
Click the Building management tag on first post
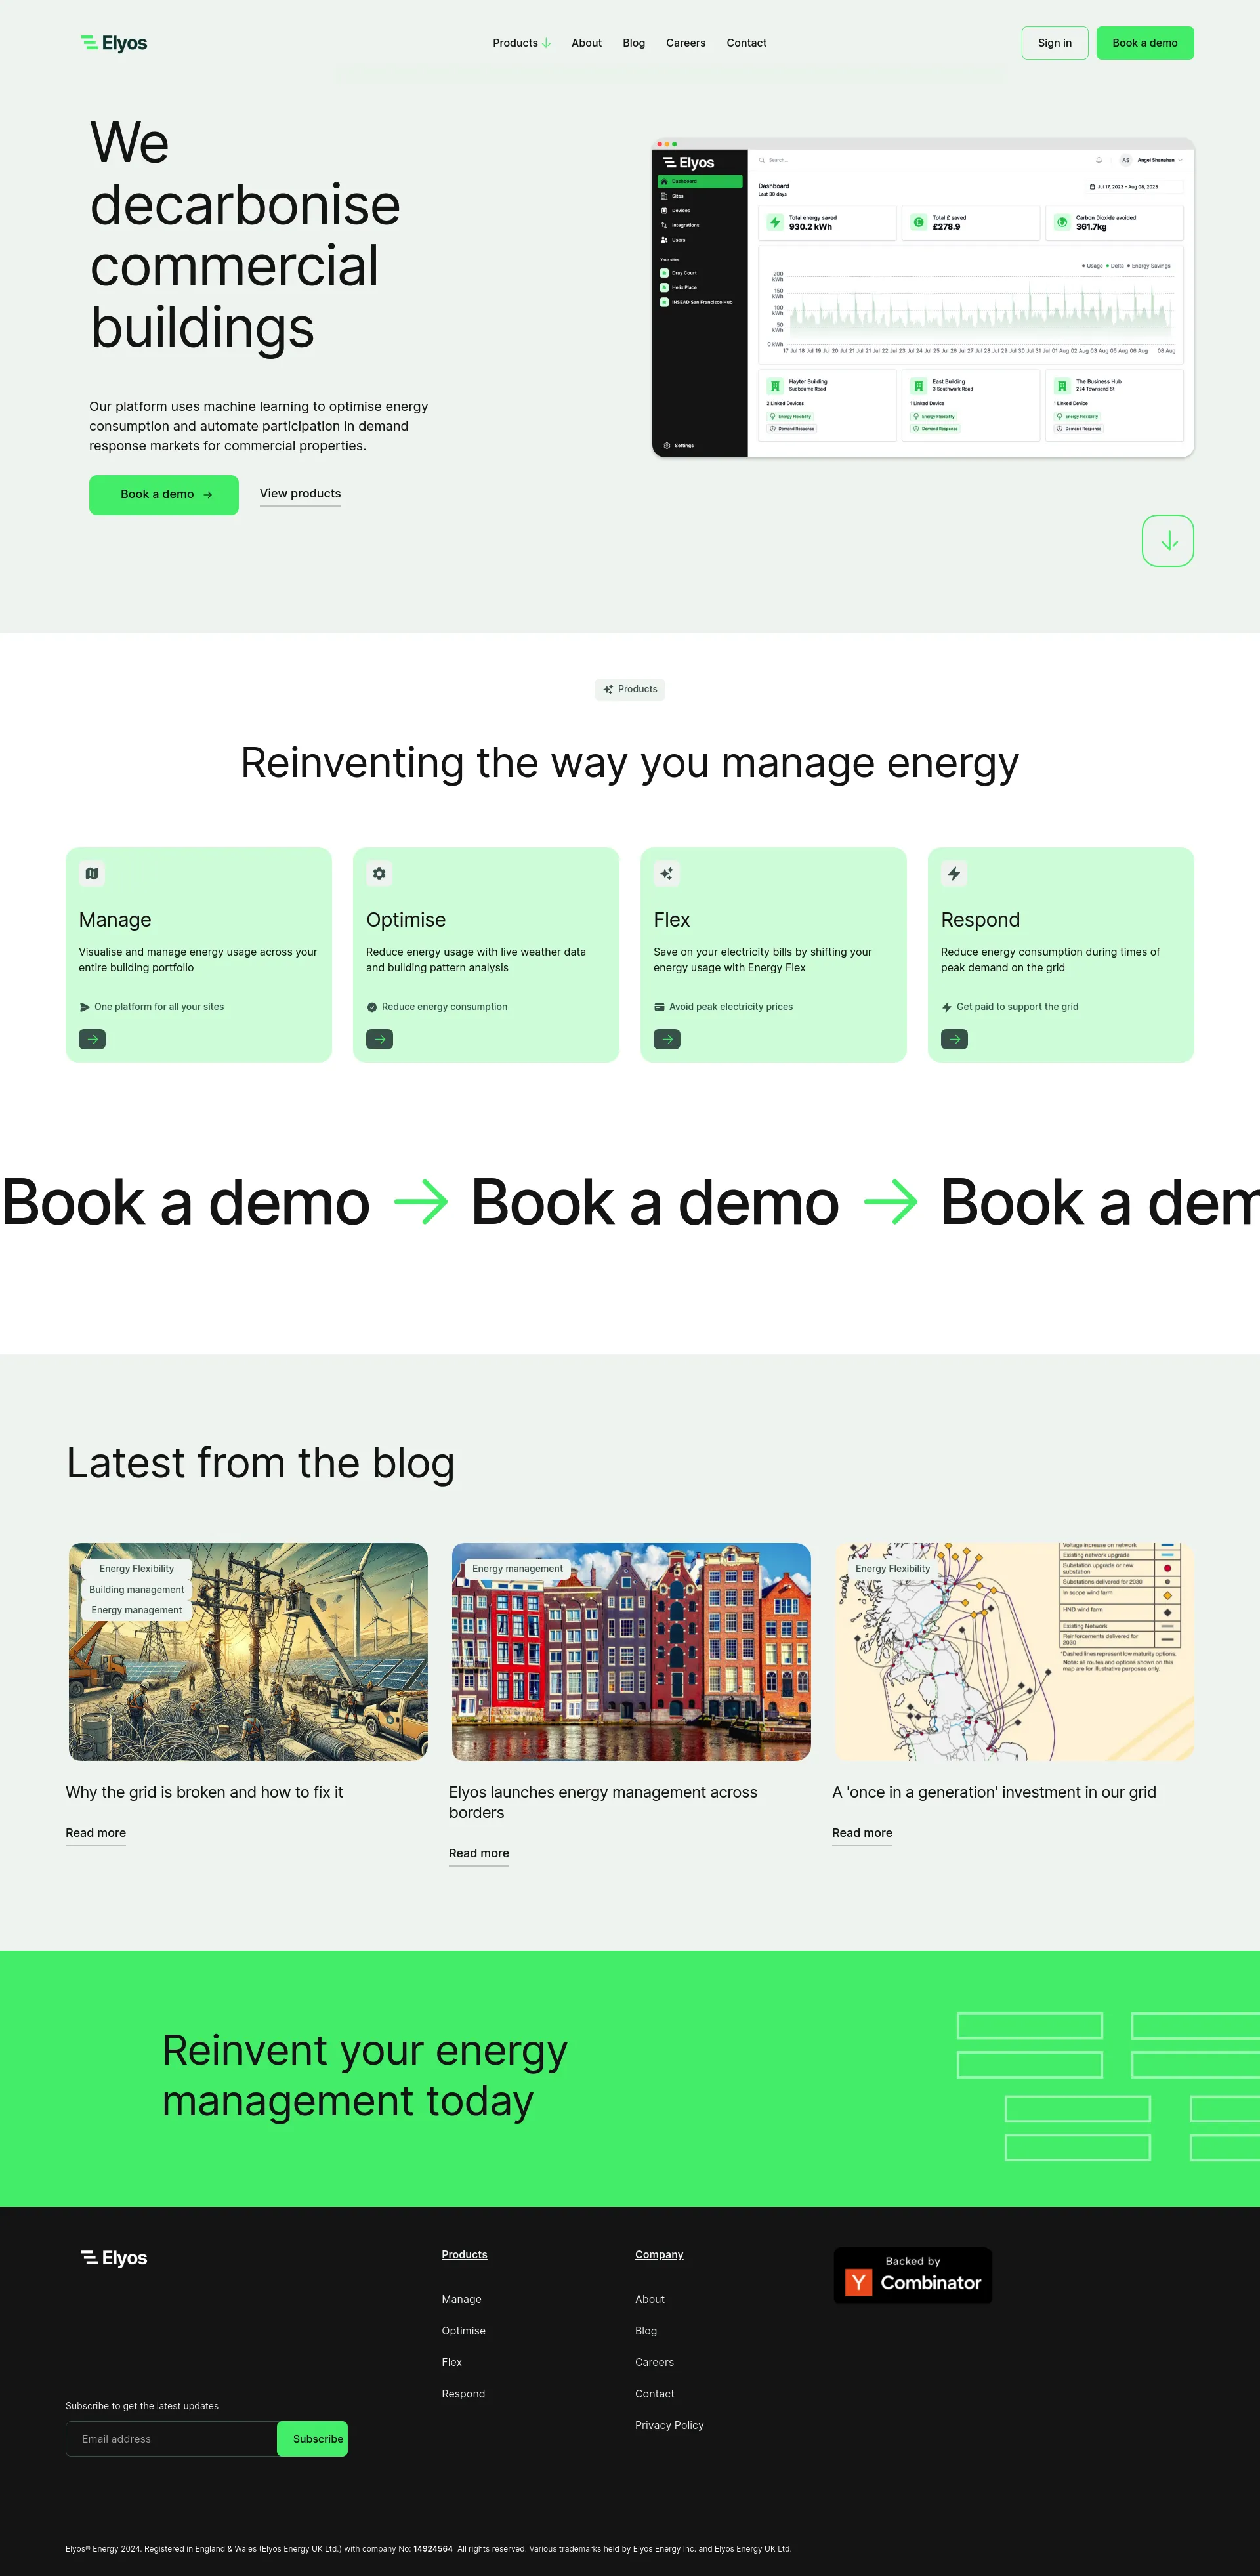[x=137, y=1589]
